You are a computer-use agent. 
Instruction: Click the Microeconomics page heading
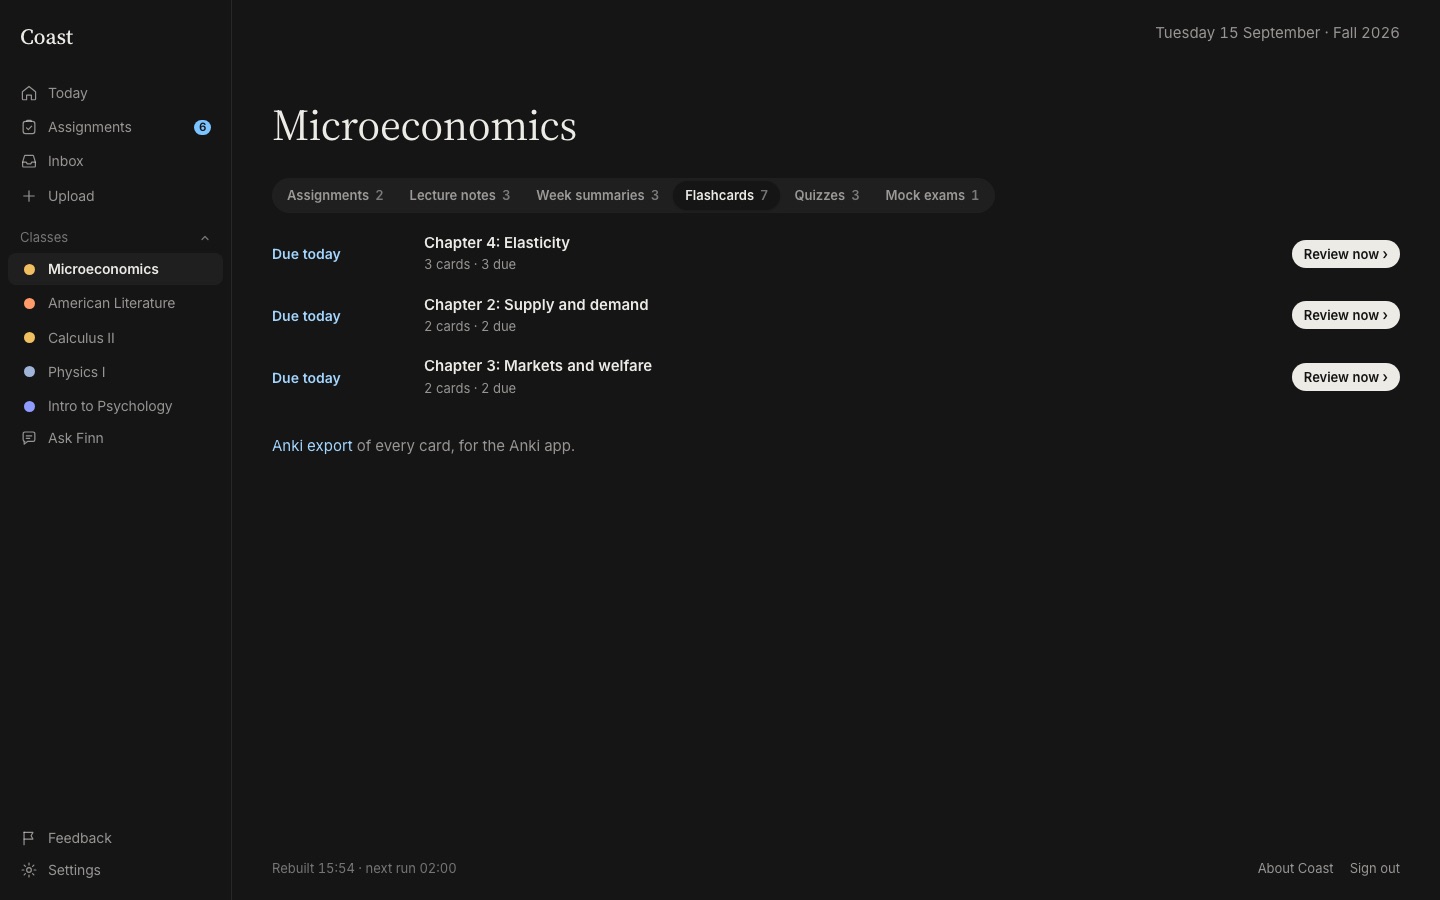[x=424, y=126]
